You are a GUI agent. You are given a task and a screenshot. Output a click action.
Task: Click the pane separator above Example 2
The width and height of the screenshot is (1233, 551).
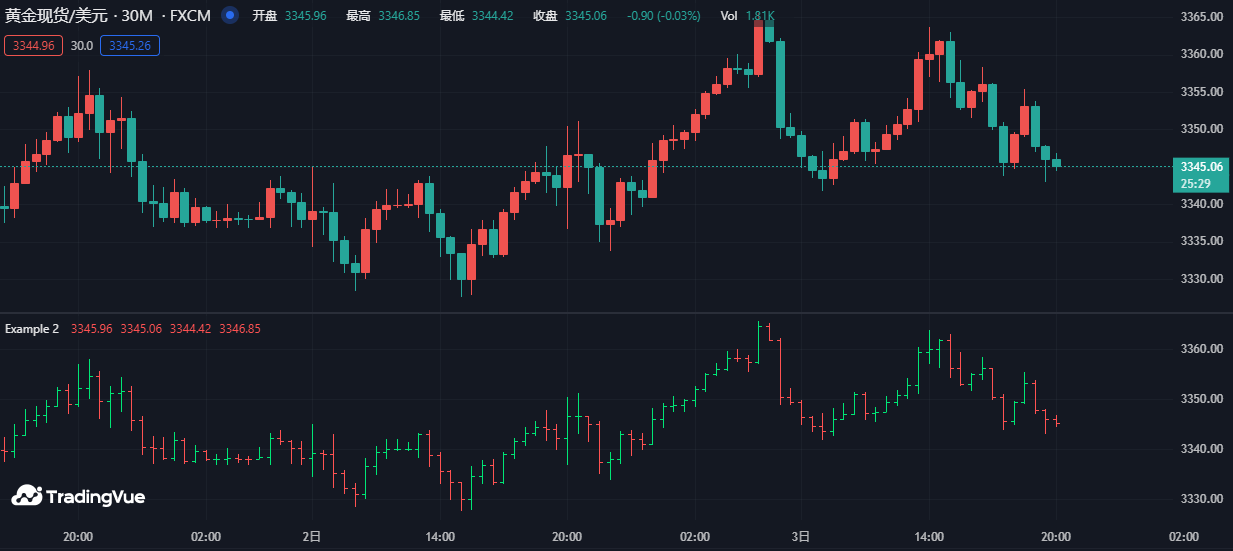pyautogui.click(x=600, y=313)
